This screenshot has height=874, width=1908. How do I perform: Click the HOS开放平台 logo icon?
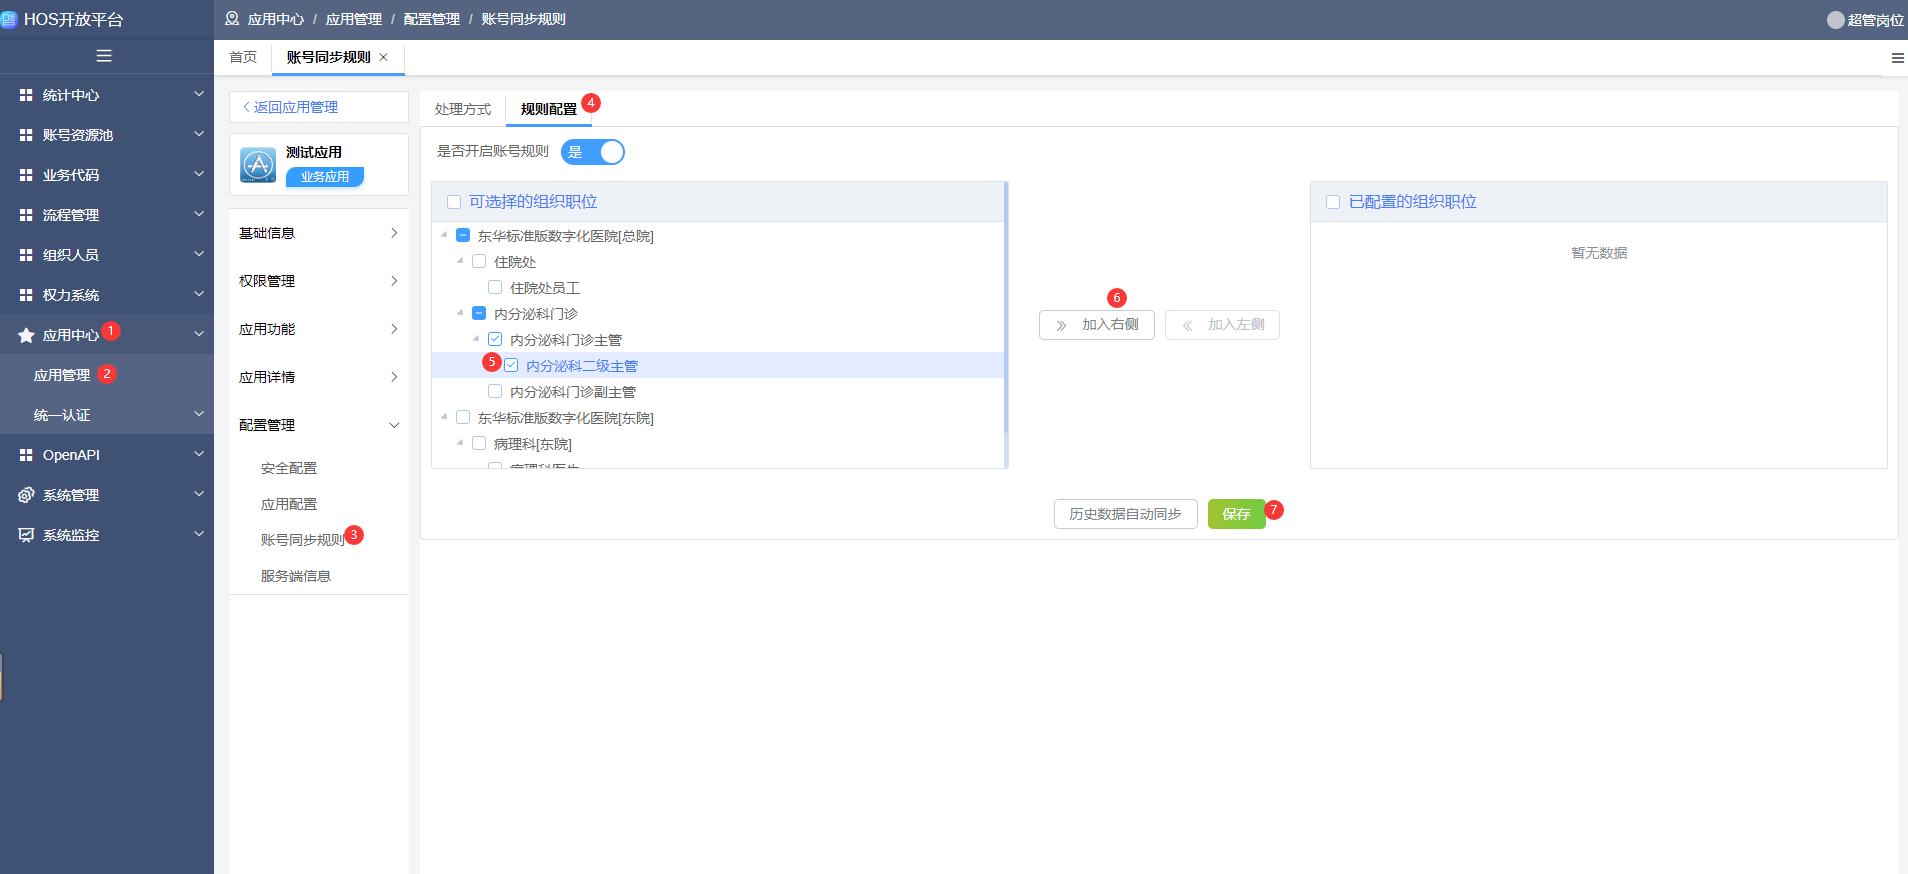click(9, 19)
